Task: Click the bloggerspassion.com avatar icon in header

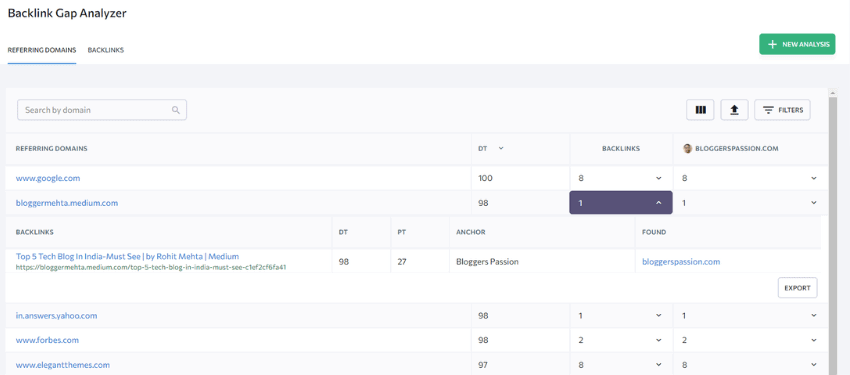Action: (687, 148)
